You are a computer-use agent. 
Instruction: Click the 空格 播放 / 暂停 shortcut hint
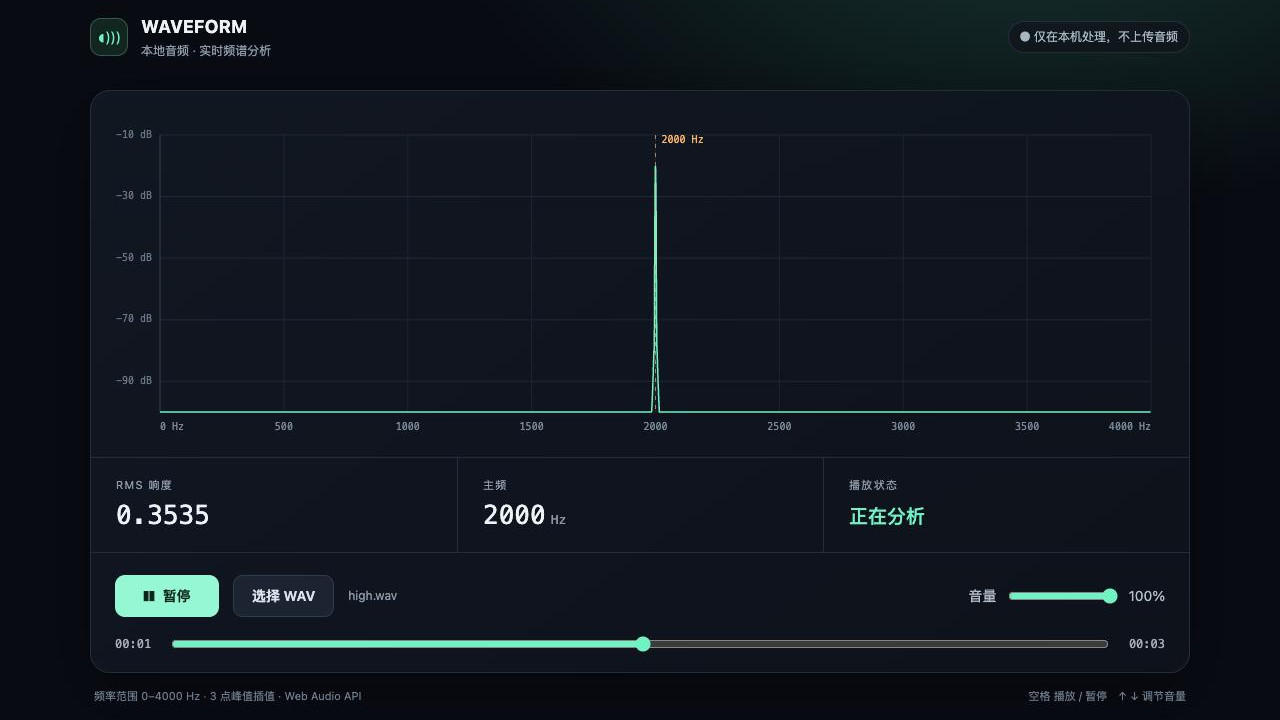point(1068,696)
